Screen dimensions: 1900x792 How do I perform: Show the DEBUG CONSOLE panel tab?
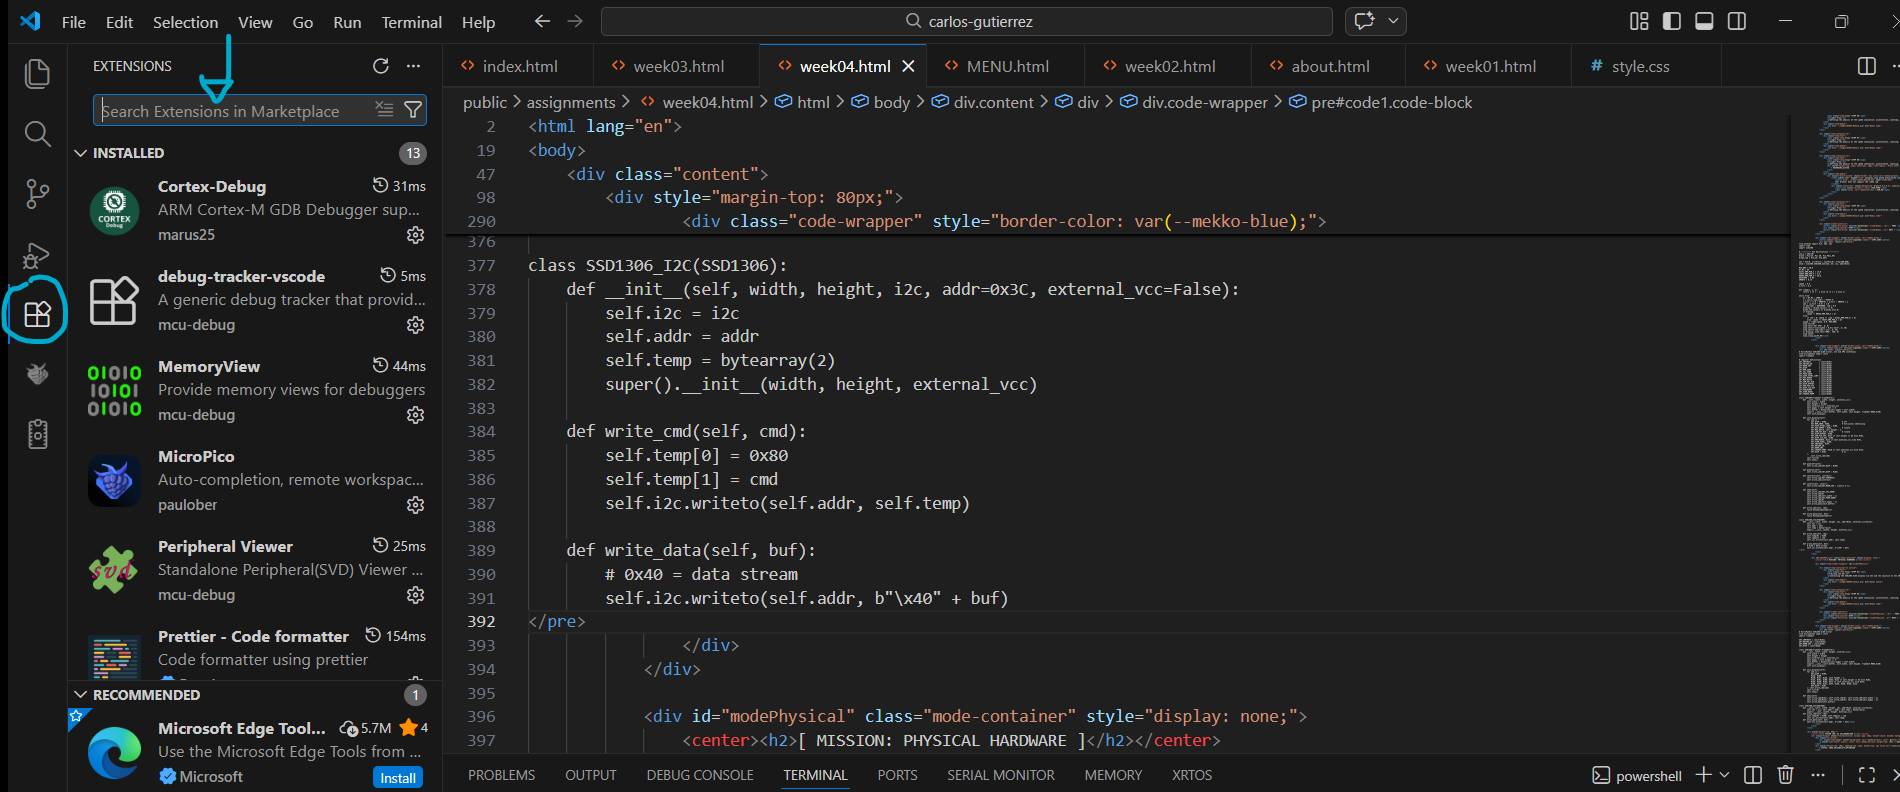(x=700, y=775)
